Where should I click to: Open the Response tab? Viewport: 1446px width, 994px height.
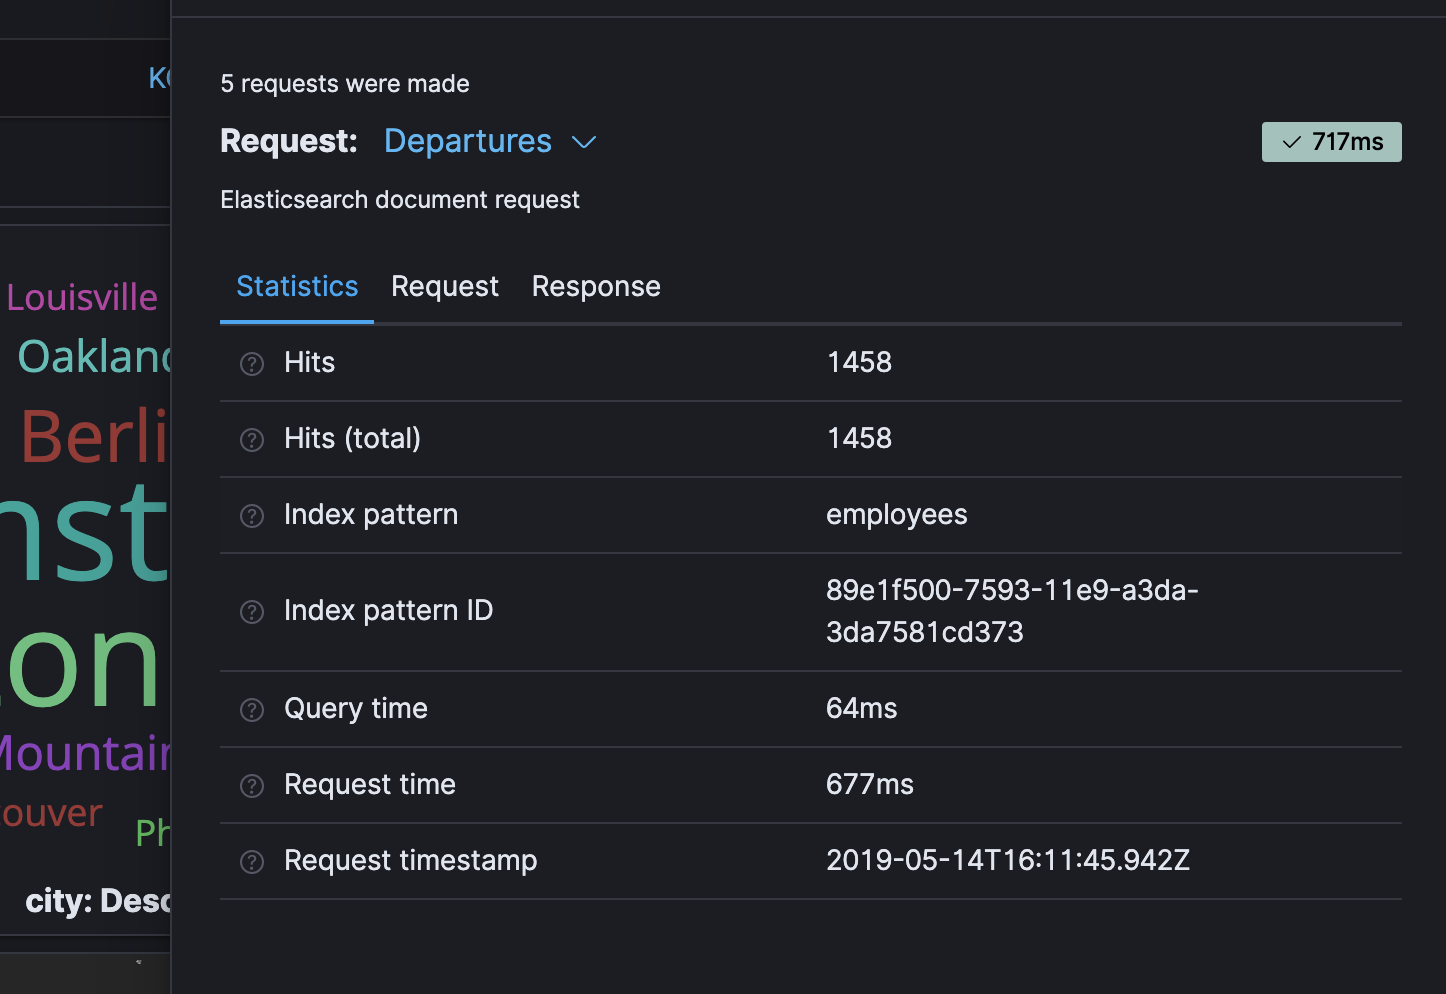click(x=596, y=287)
